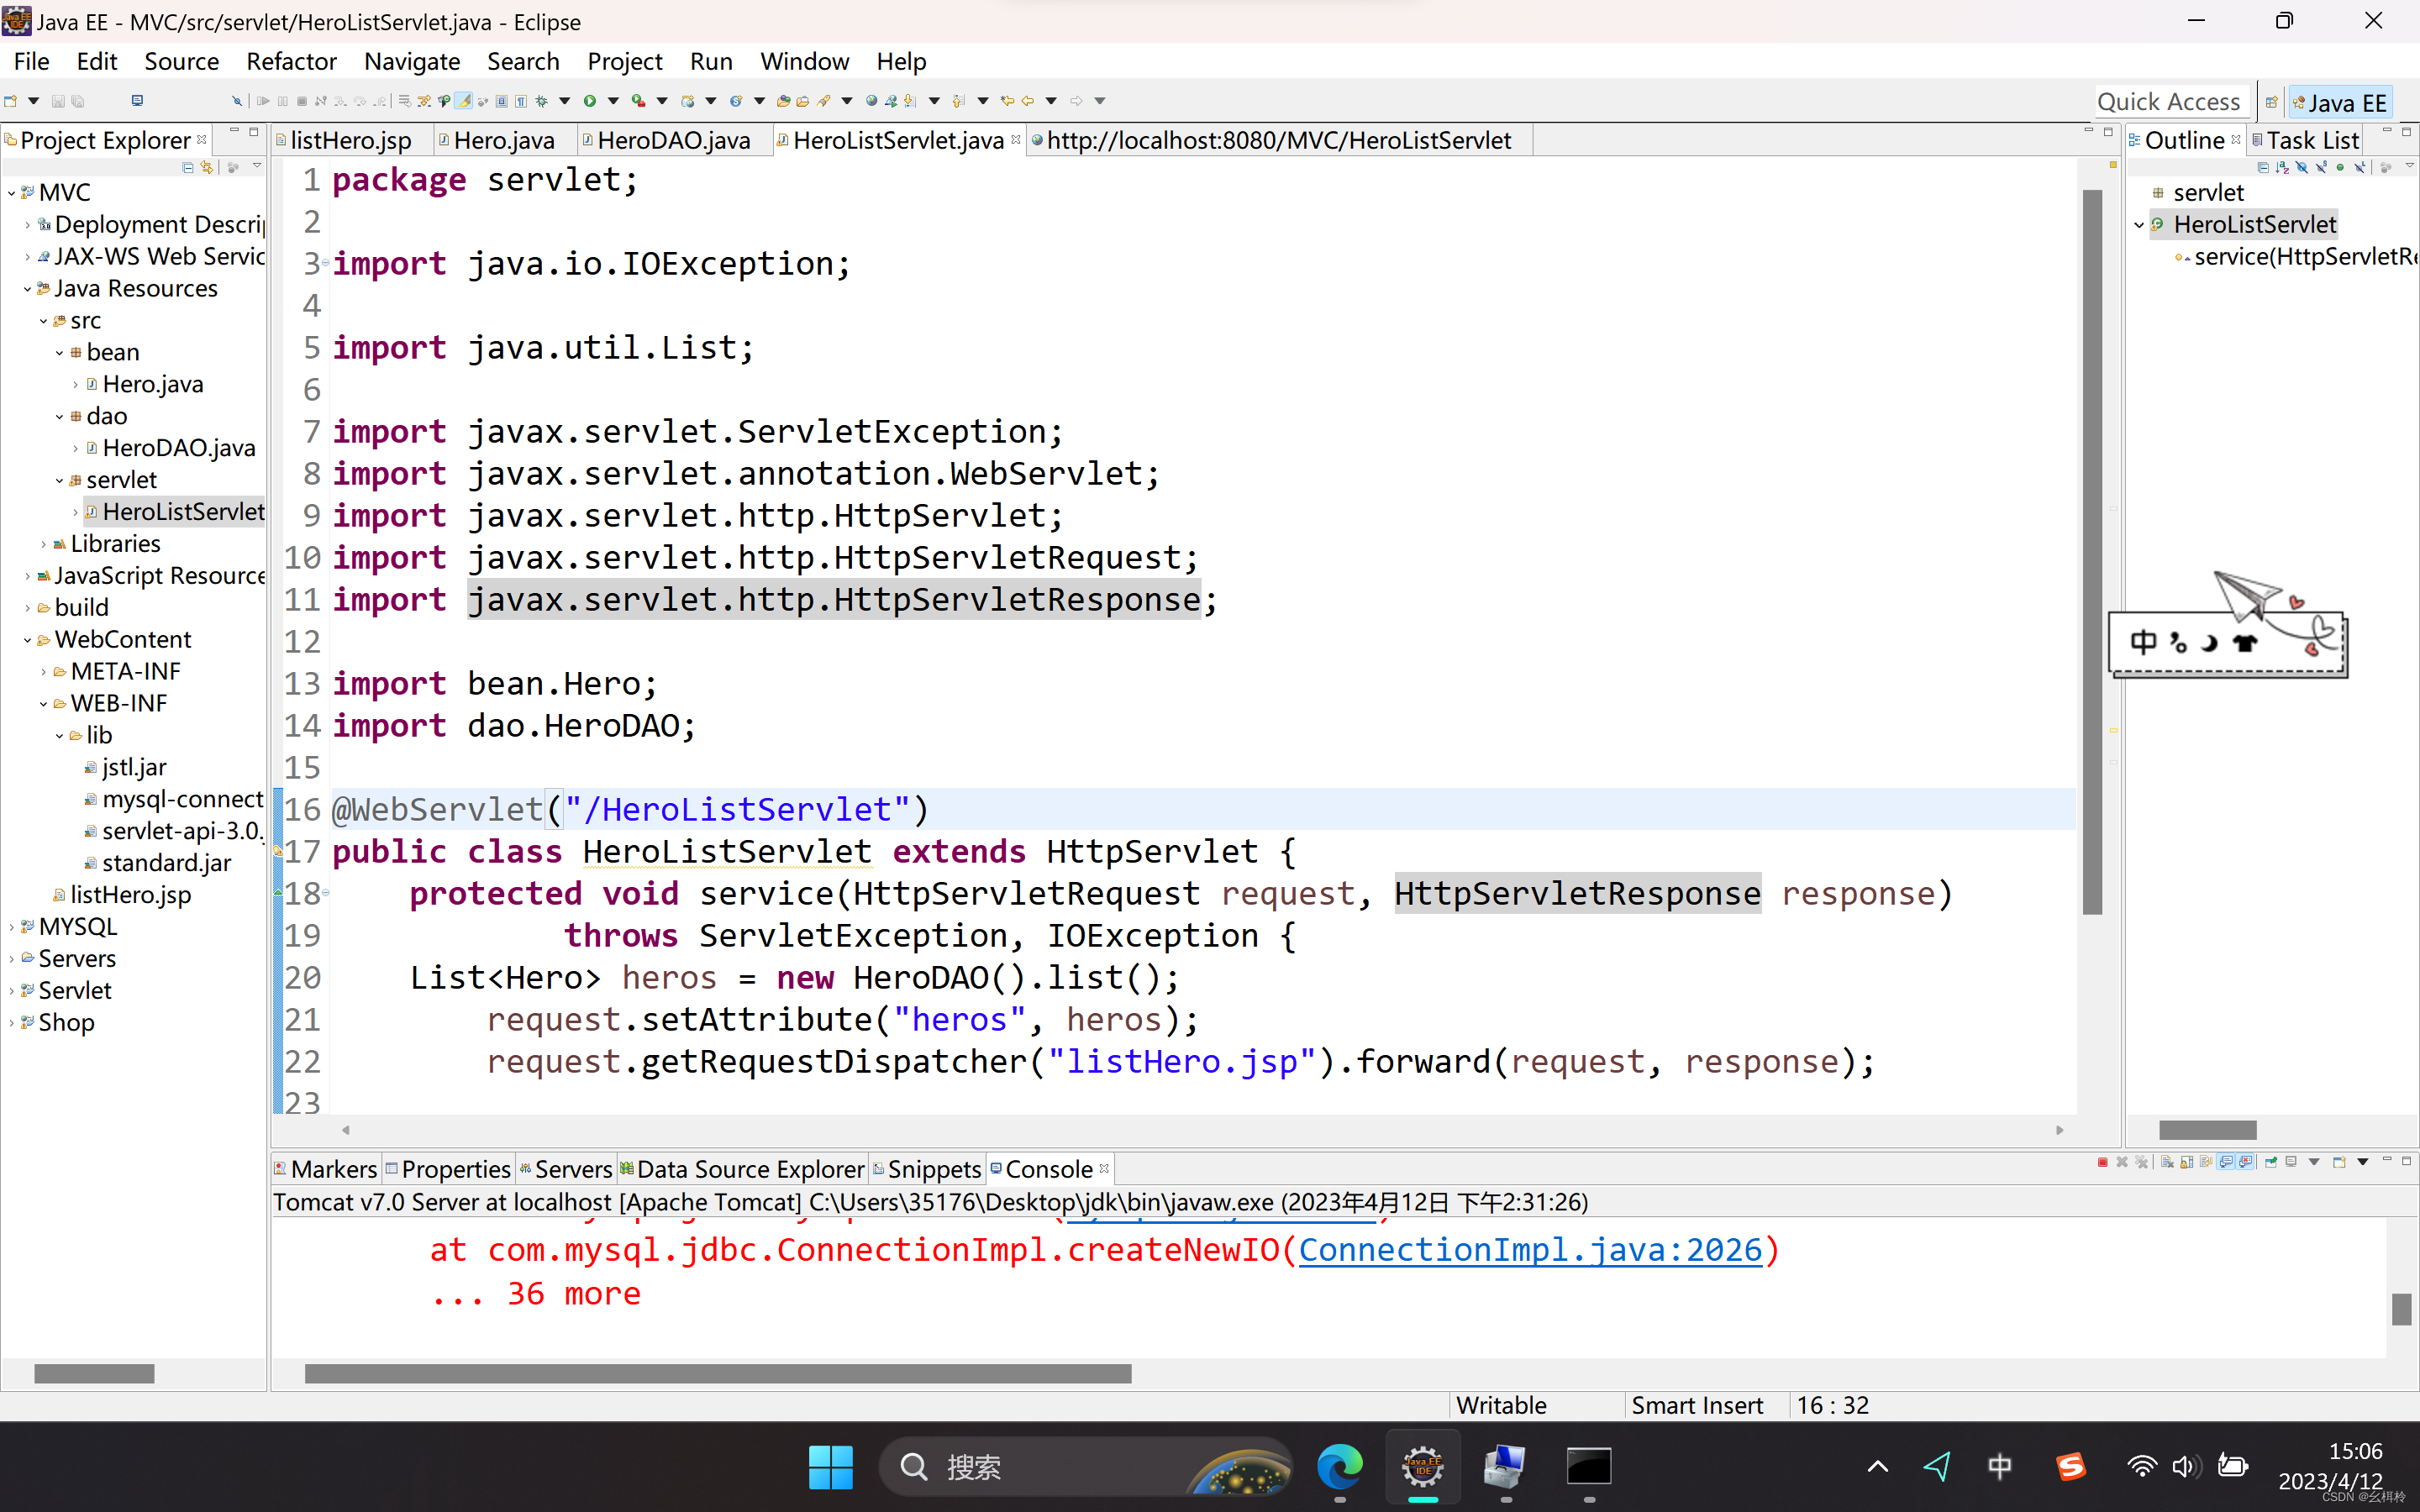Terminate the server with red stop button
2420x1512 pixels.
point(2103,1162)
